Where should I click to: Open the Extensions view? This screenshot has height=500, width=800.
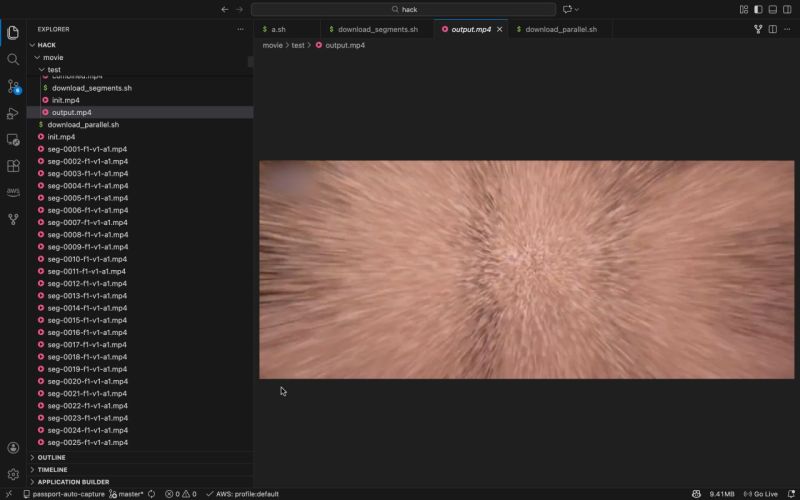[13, 166]
